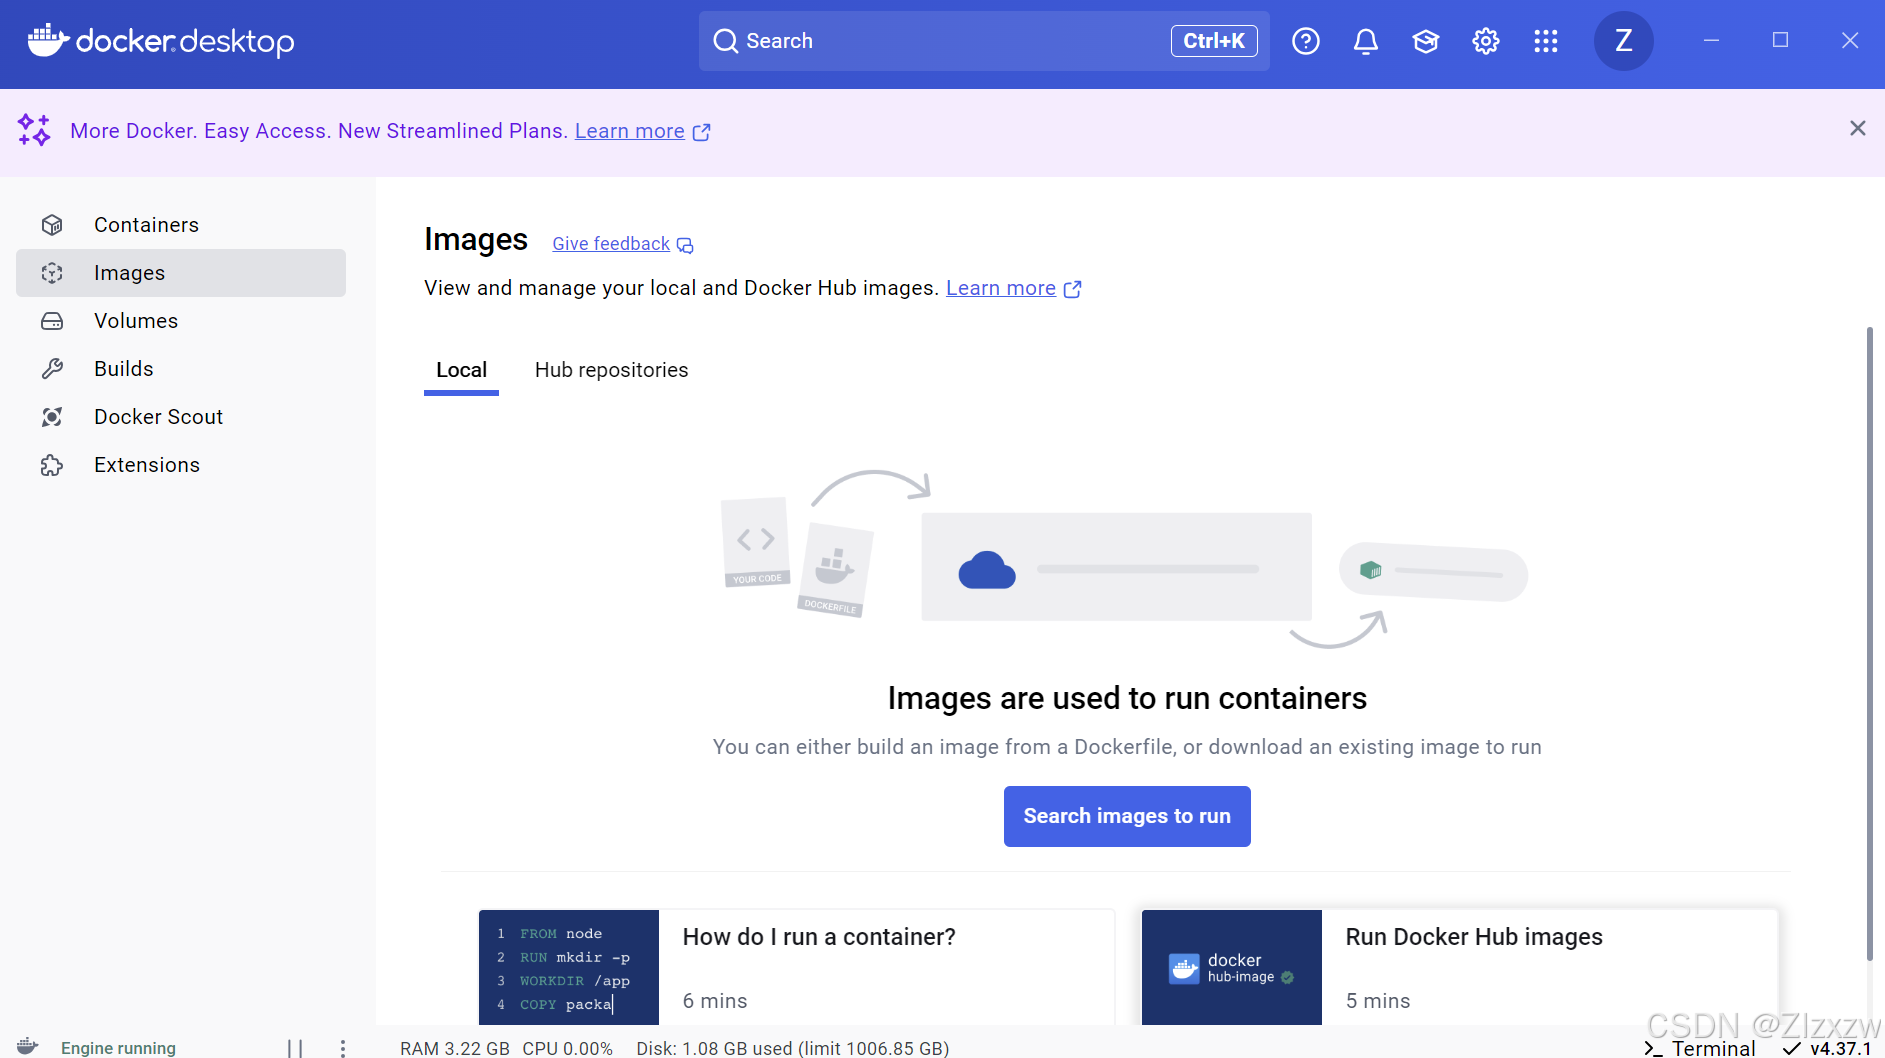Click the 5 mins duration label
The image size is (1885, 1058).
point(1378,1001)
